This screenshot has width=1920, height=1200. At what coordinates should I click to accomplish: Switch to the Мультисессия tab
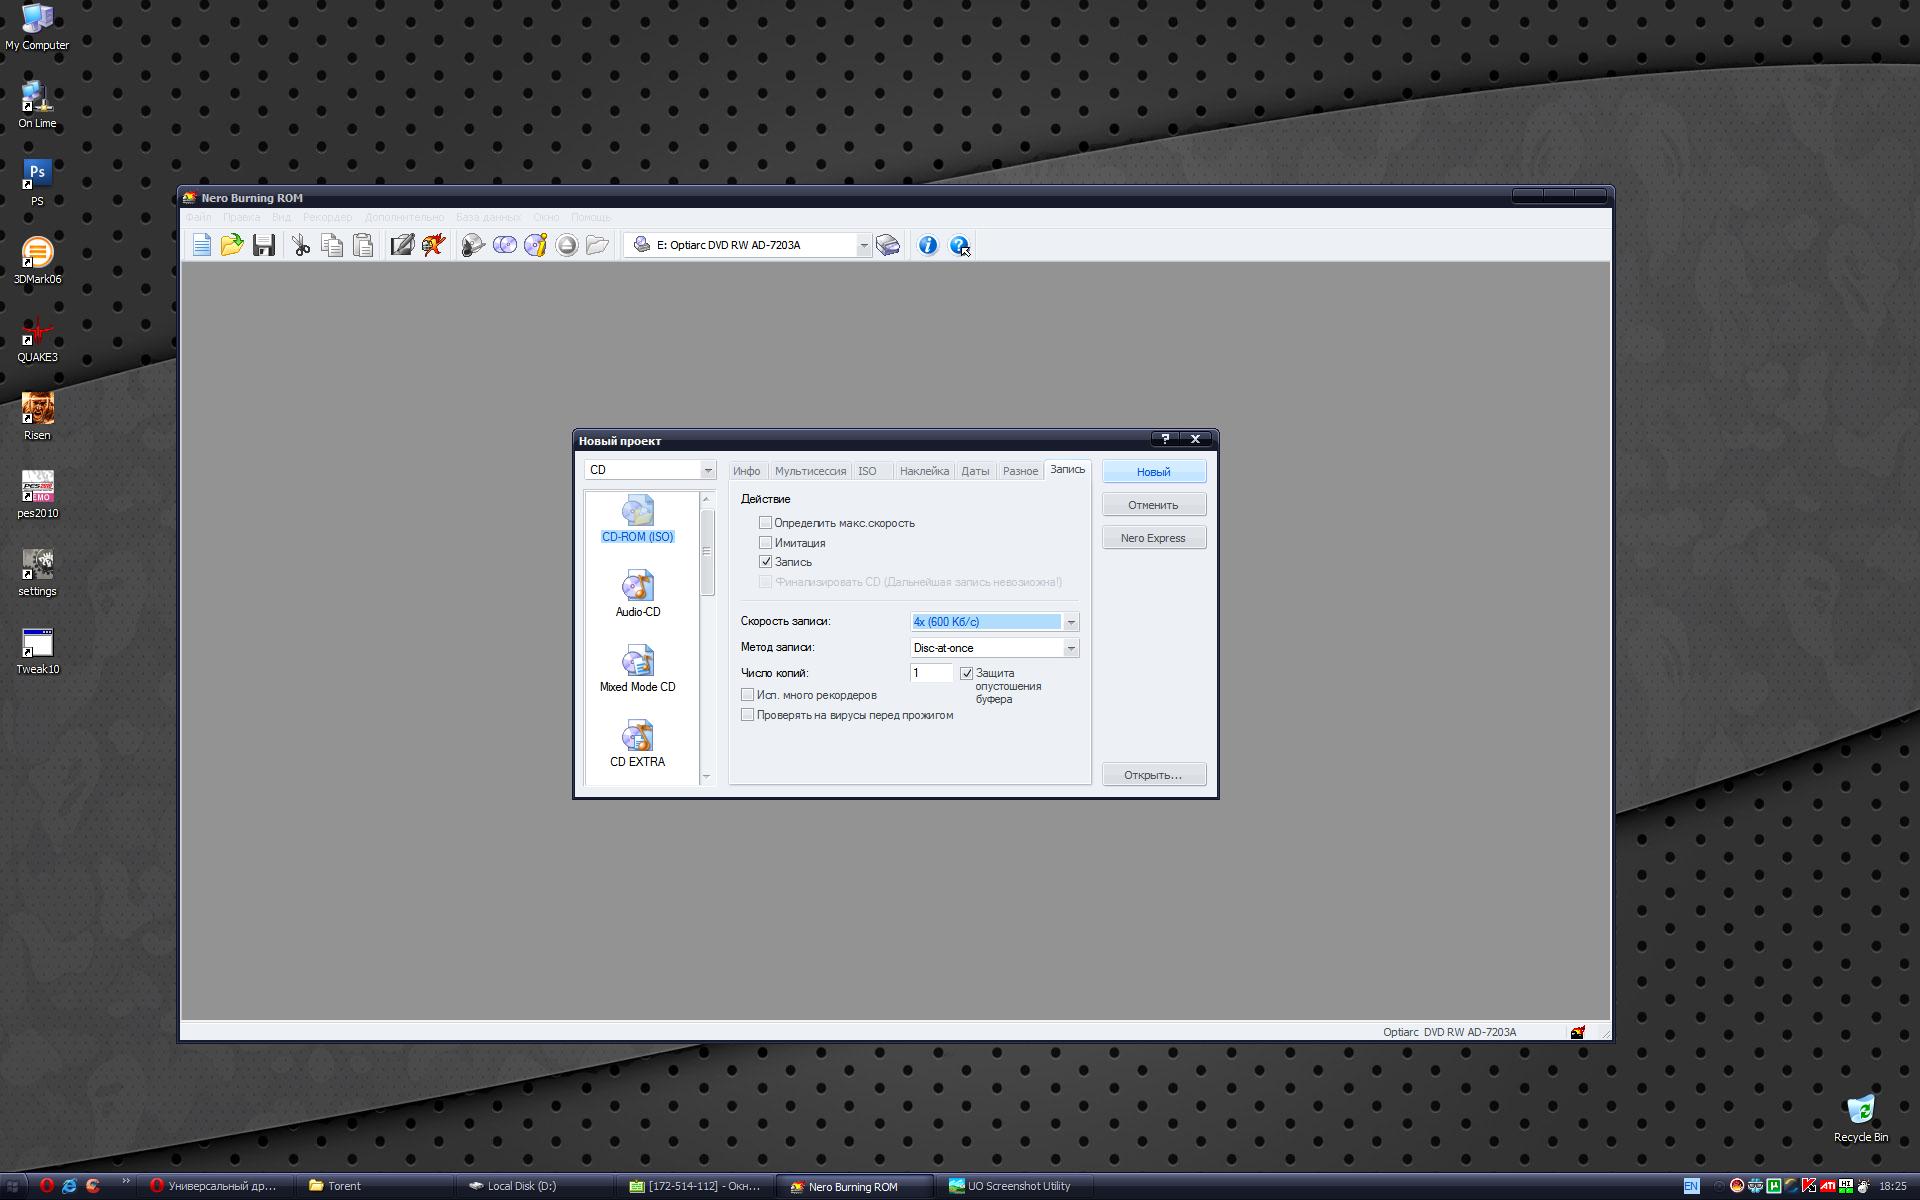tap(810, 471)
